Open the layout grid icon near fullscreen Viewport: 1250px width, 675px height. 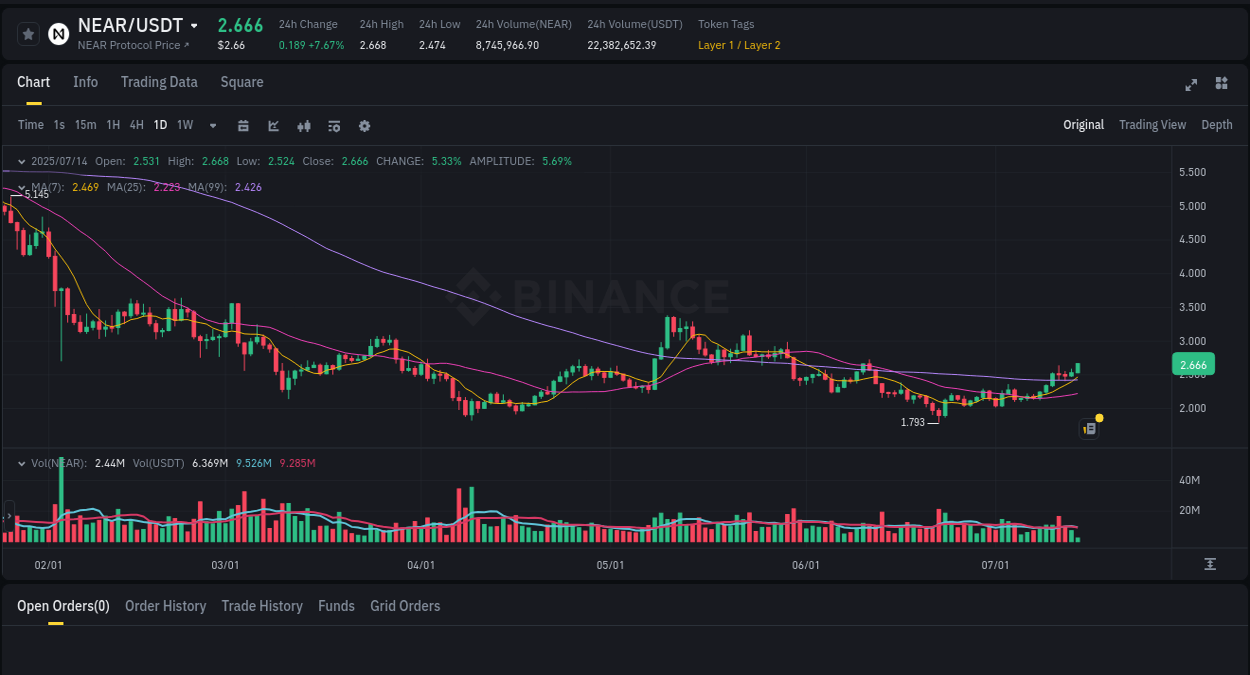point(1221,86)
